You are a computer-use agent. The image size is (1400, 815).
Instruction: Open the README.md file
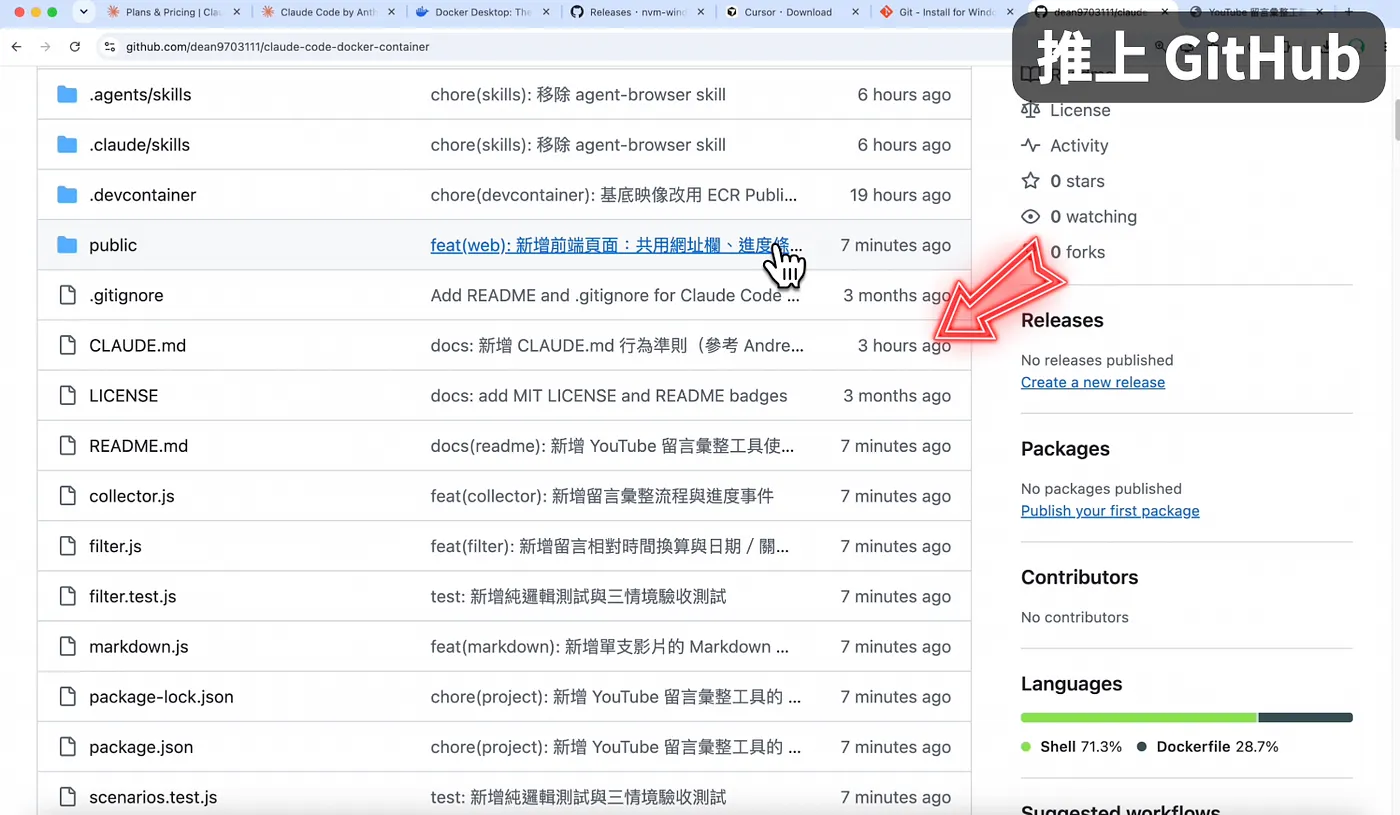click(x=138, y=445)
